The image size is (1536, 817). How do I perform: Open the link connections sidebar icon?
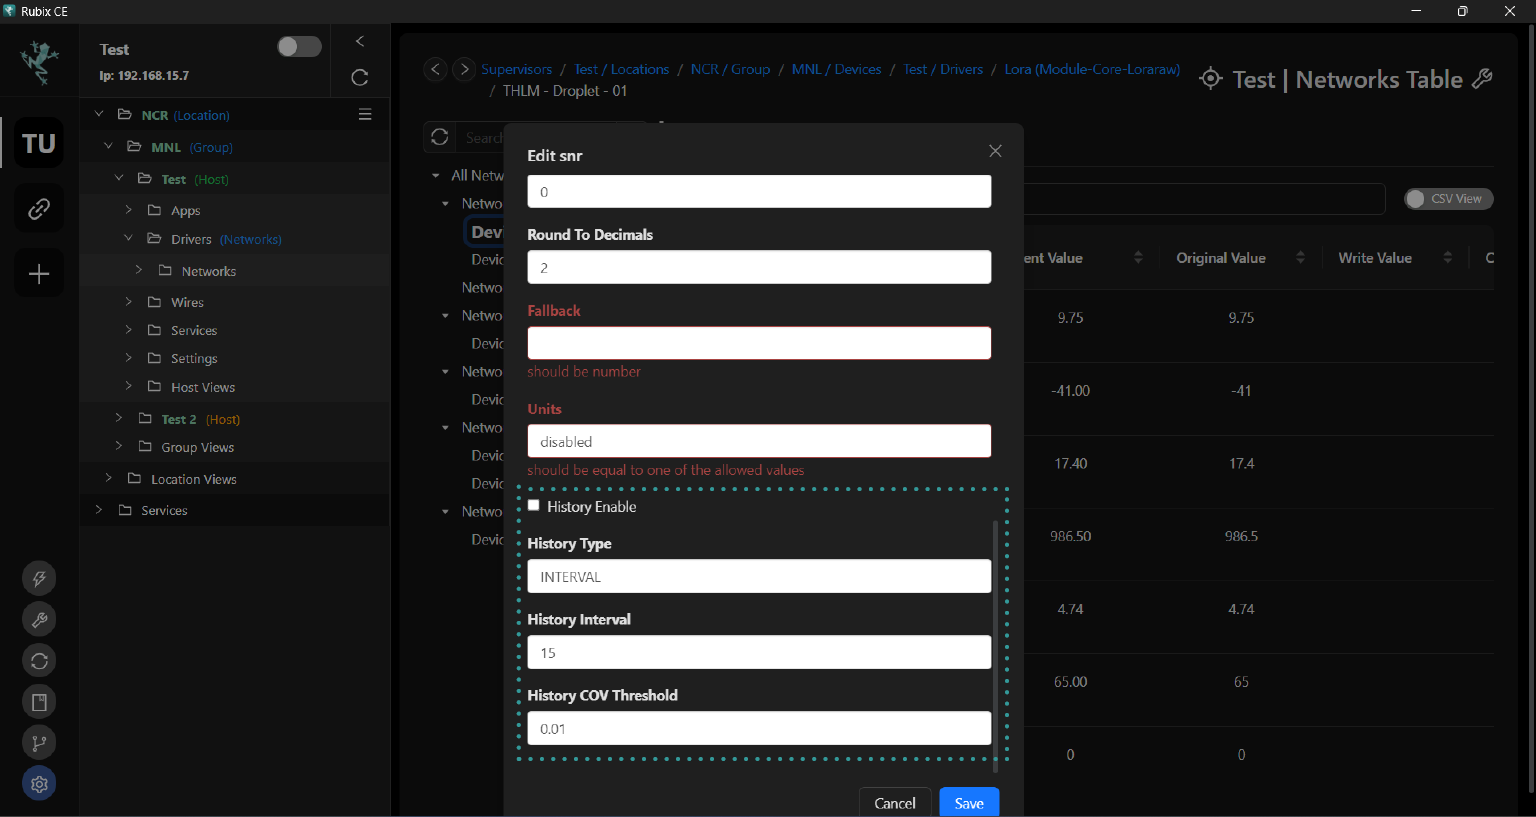click(39, 208)
